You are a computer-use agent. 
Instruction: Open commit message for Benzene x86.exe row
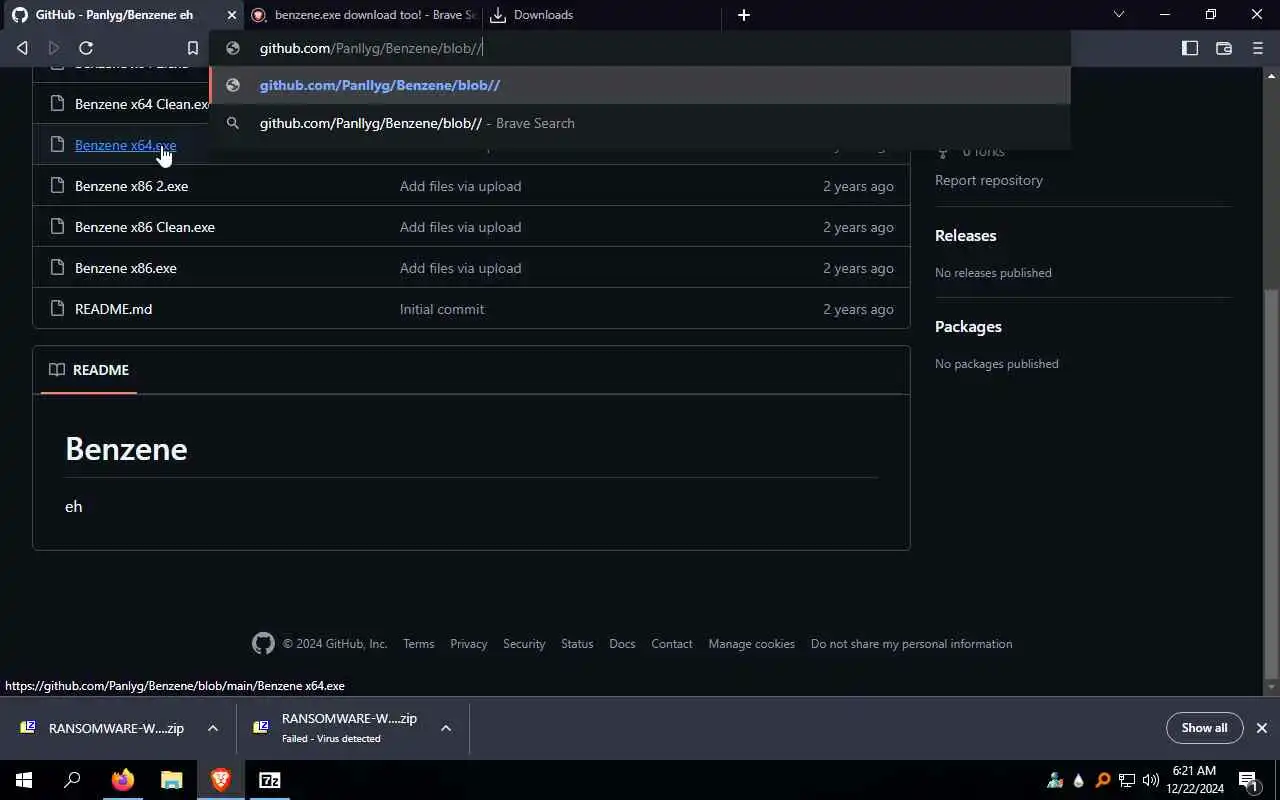[x=460, y=268]
